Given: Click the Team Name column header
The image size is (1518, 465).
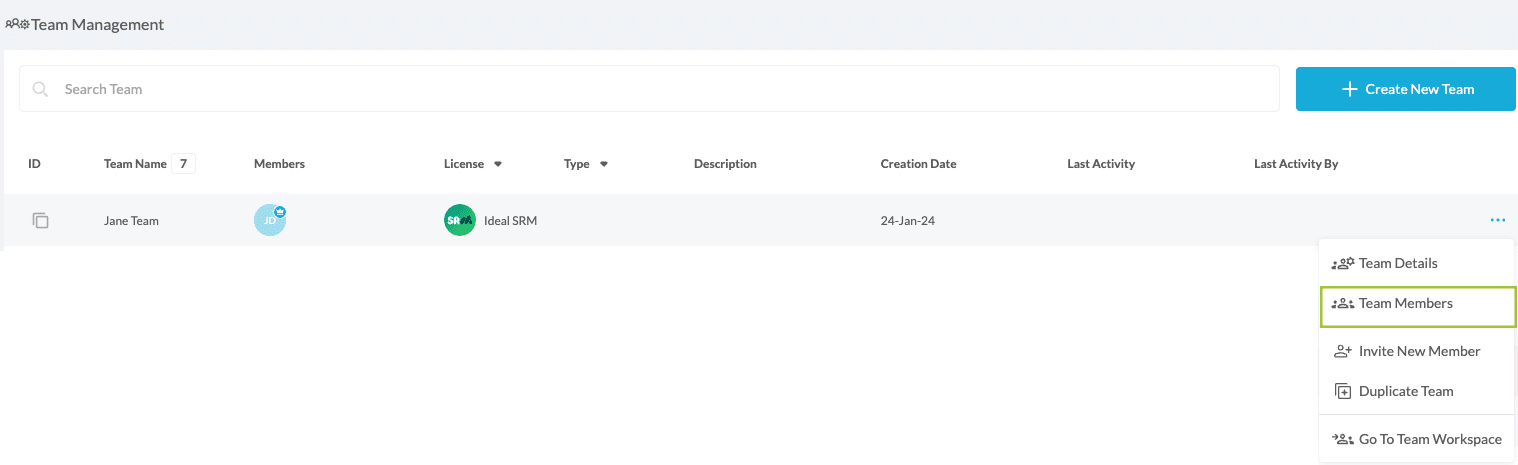Looking at the screenshot, I should (135, 164).
